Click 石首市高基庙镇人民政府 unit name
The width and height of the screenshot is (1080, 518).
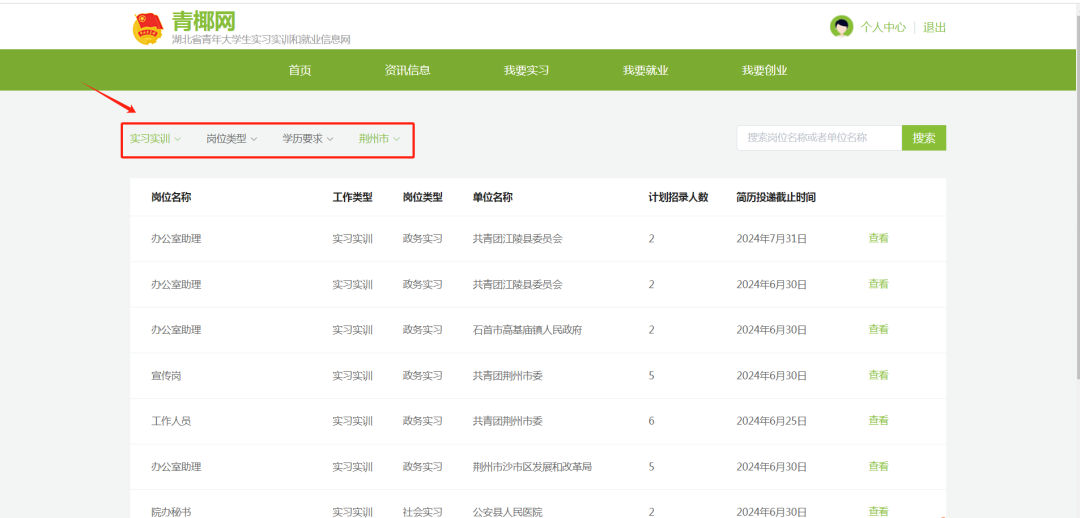tap(528, 330)
